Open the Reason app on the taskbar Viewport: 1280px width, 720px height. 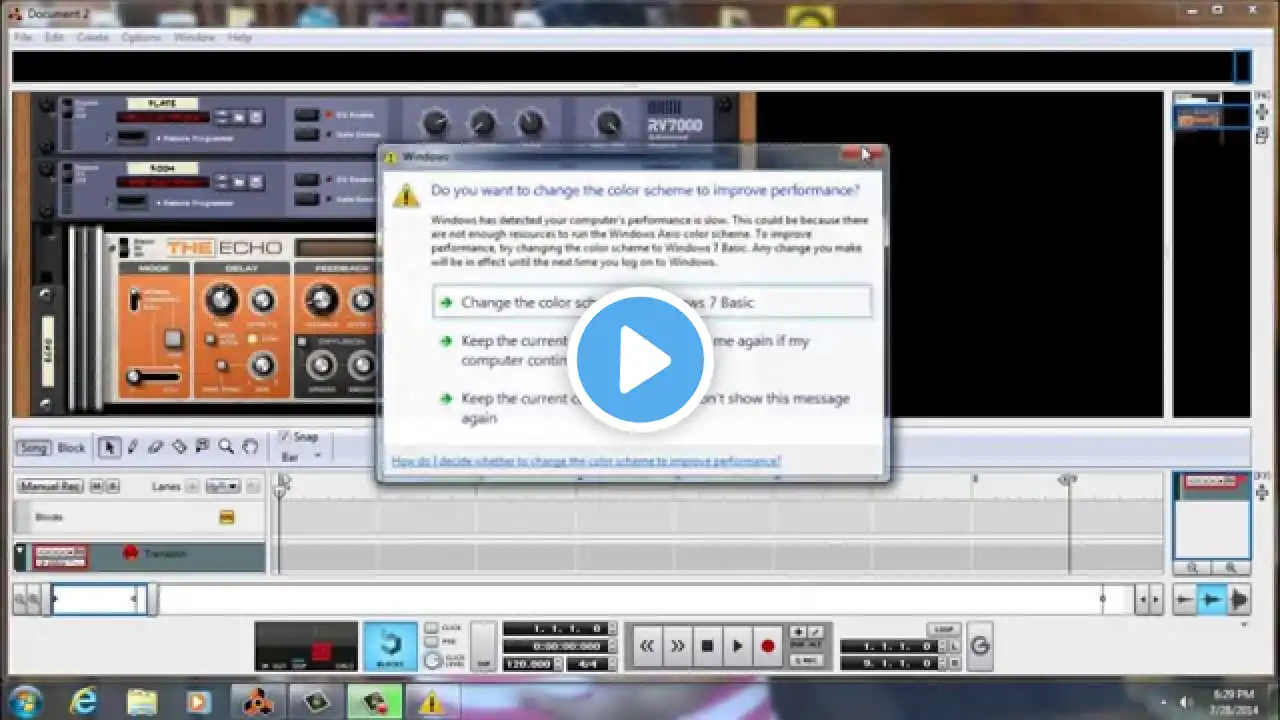259,702
